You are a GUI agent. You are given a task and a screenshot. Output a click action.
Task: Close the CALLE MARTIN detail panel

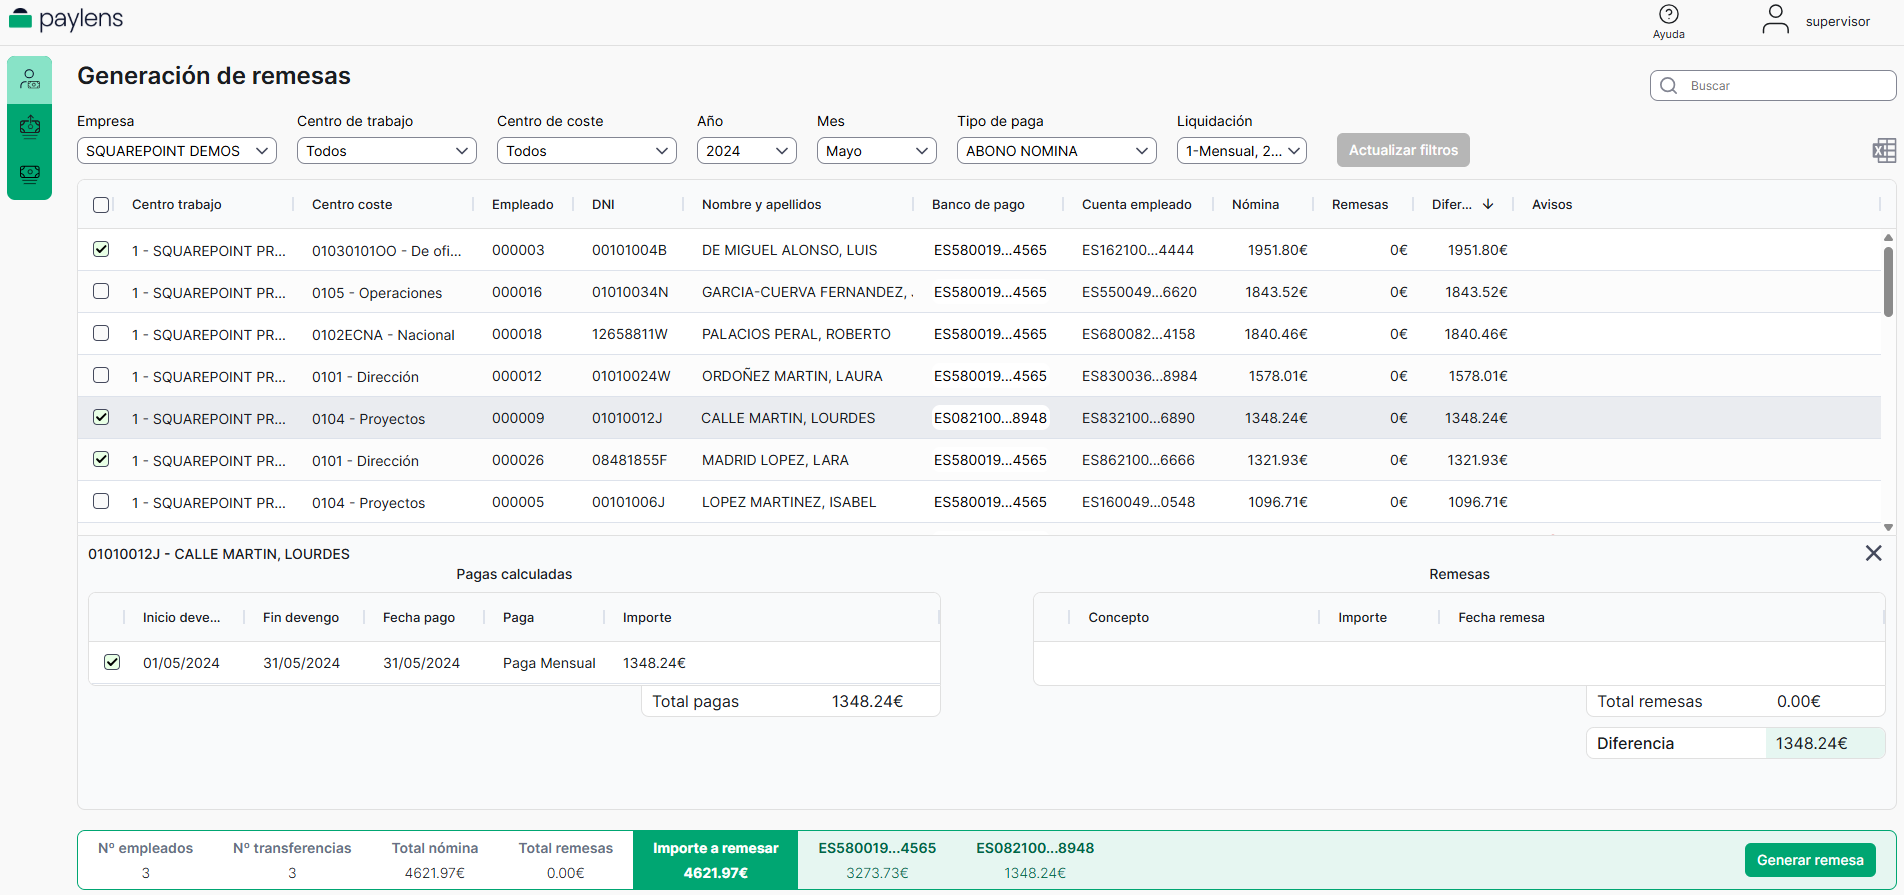[1873, 553]
